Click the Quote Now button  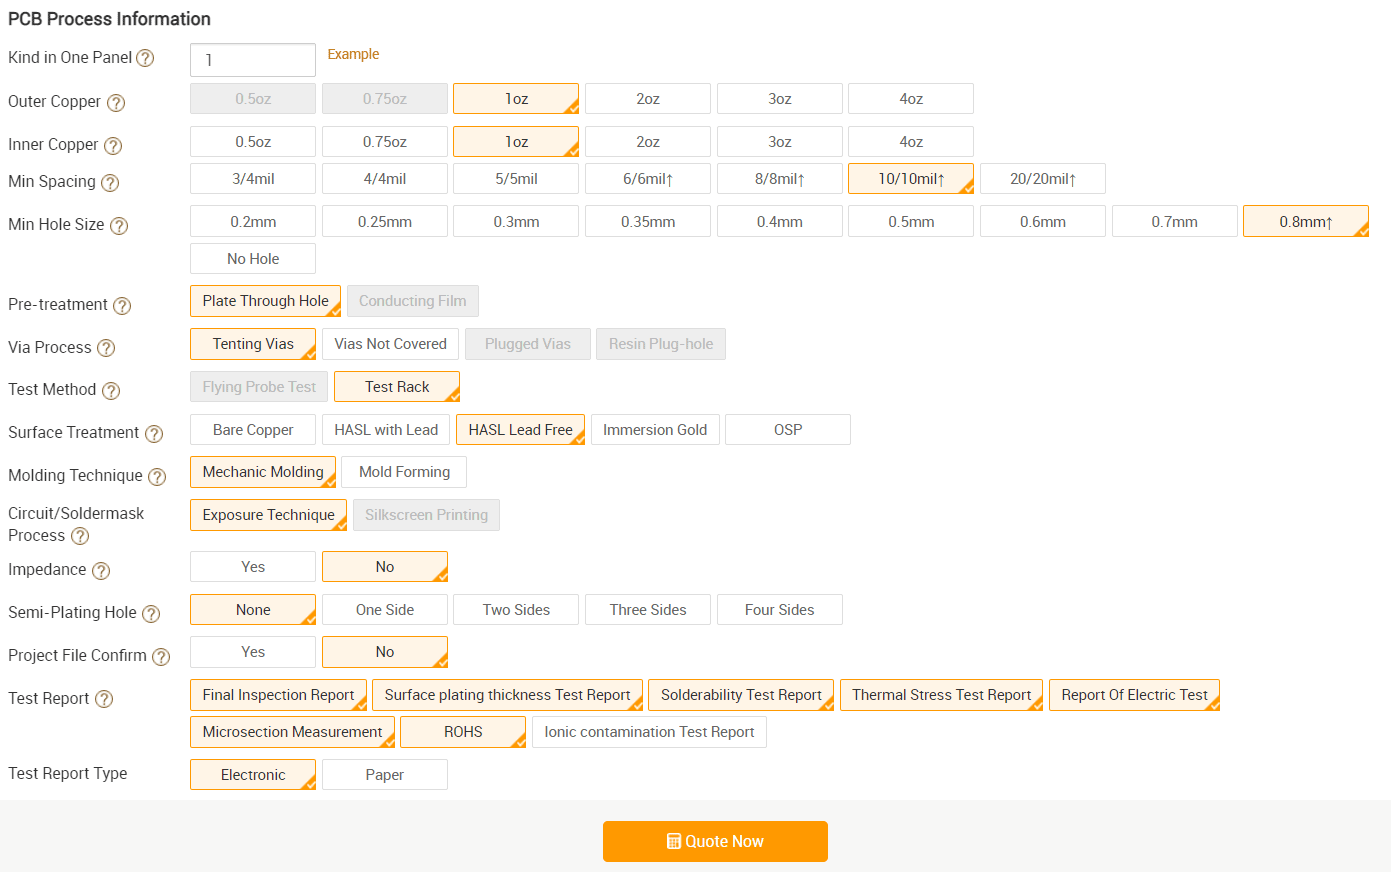(715, 841)
